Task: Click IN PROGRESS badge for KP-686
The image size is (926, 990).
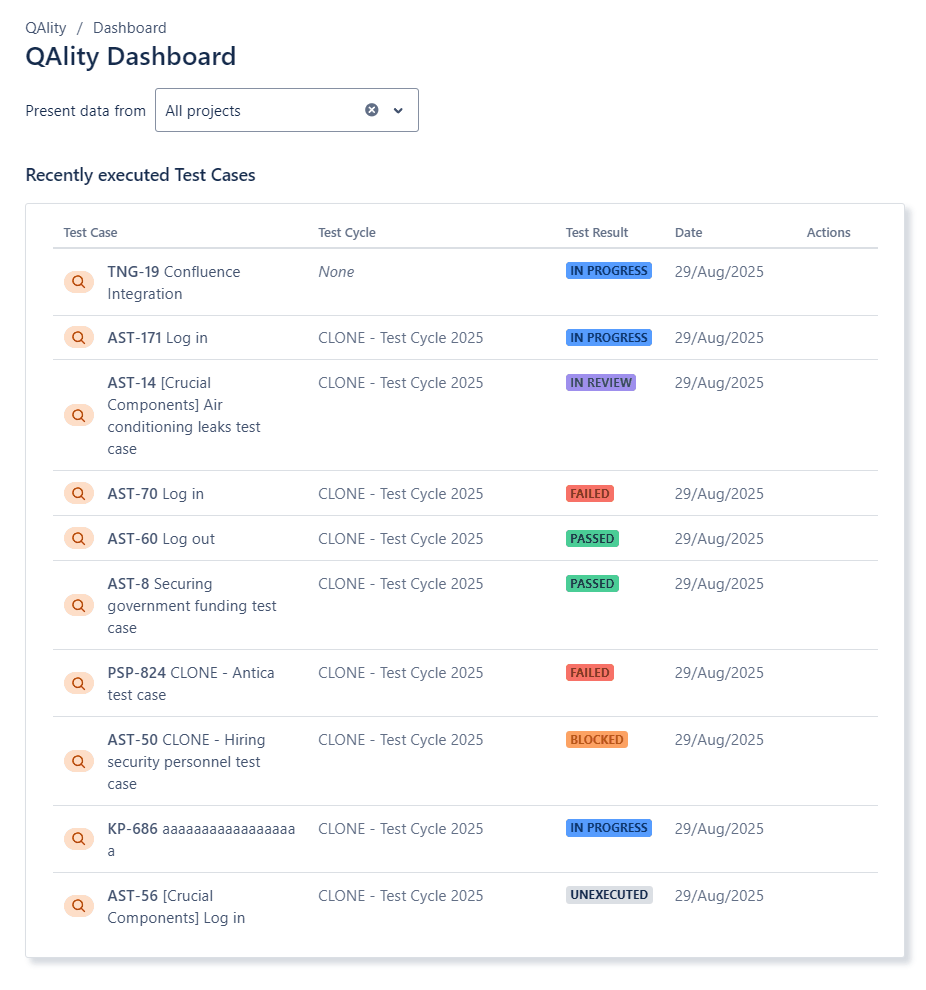Action: pos(608,827)
